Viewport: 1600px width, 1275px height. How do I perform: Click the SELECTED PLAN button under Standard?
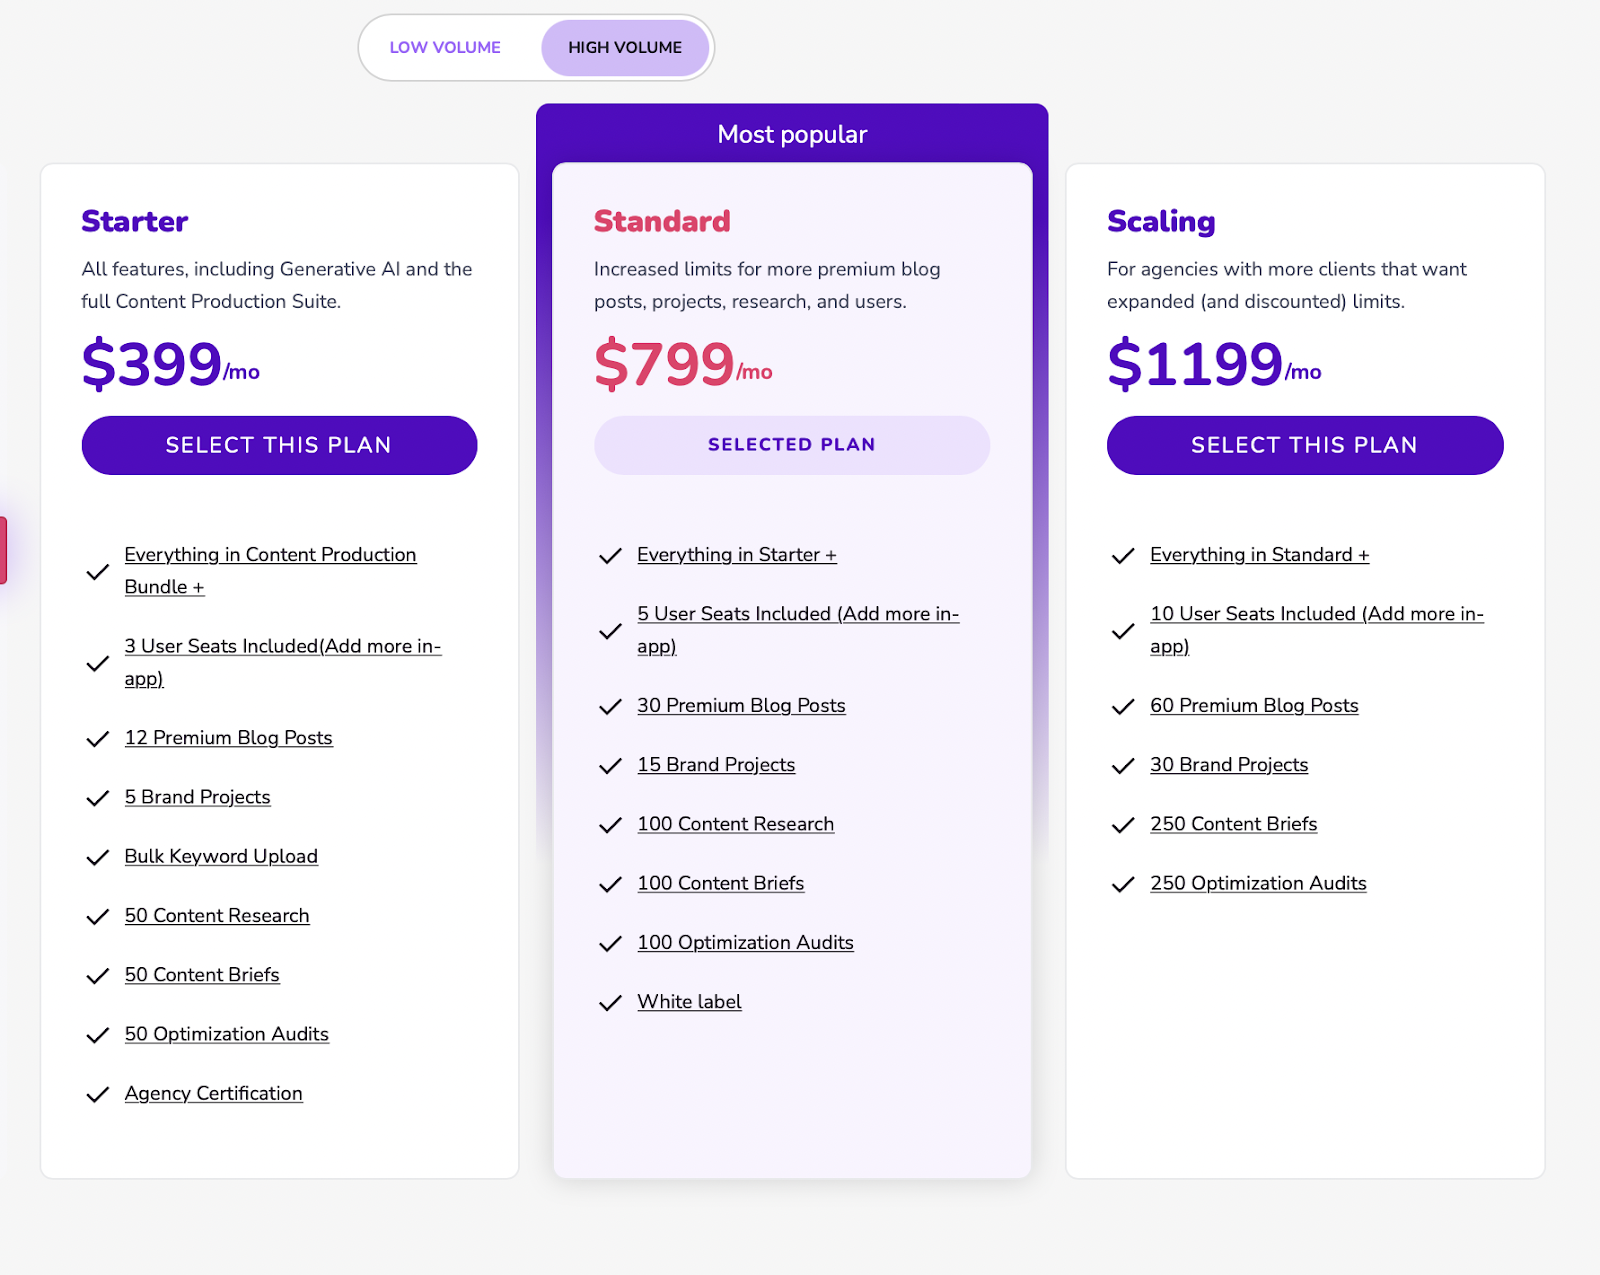tap(791, 445)
